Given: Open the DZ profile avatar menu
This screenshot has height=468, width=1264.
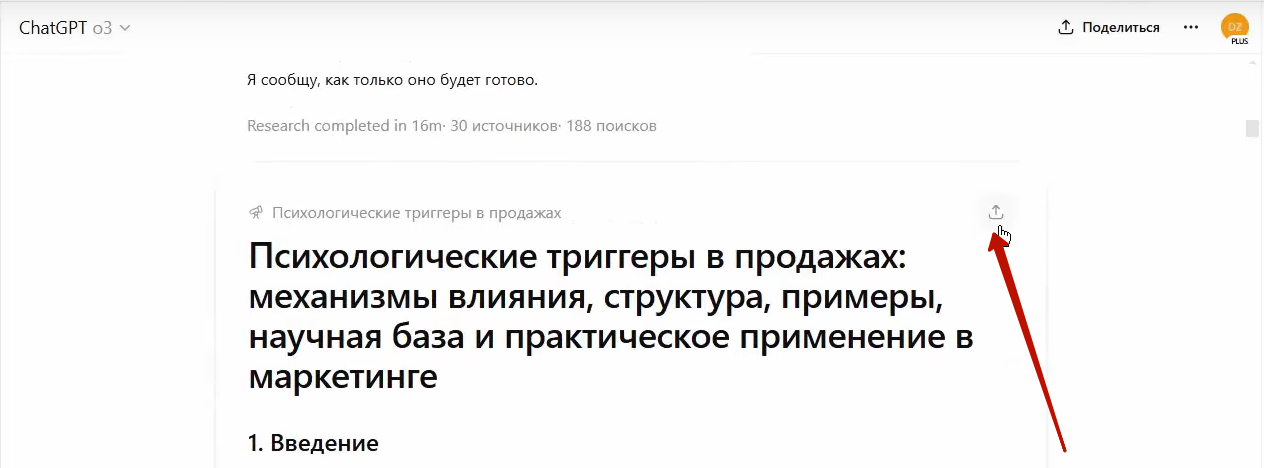Looking at the screenshot, I should [1235, 27].
